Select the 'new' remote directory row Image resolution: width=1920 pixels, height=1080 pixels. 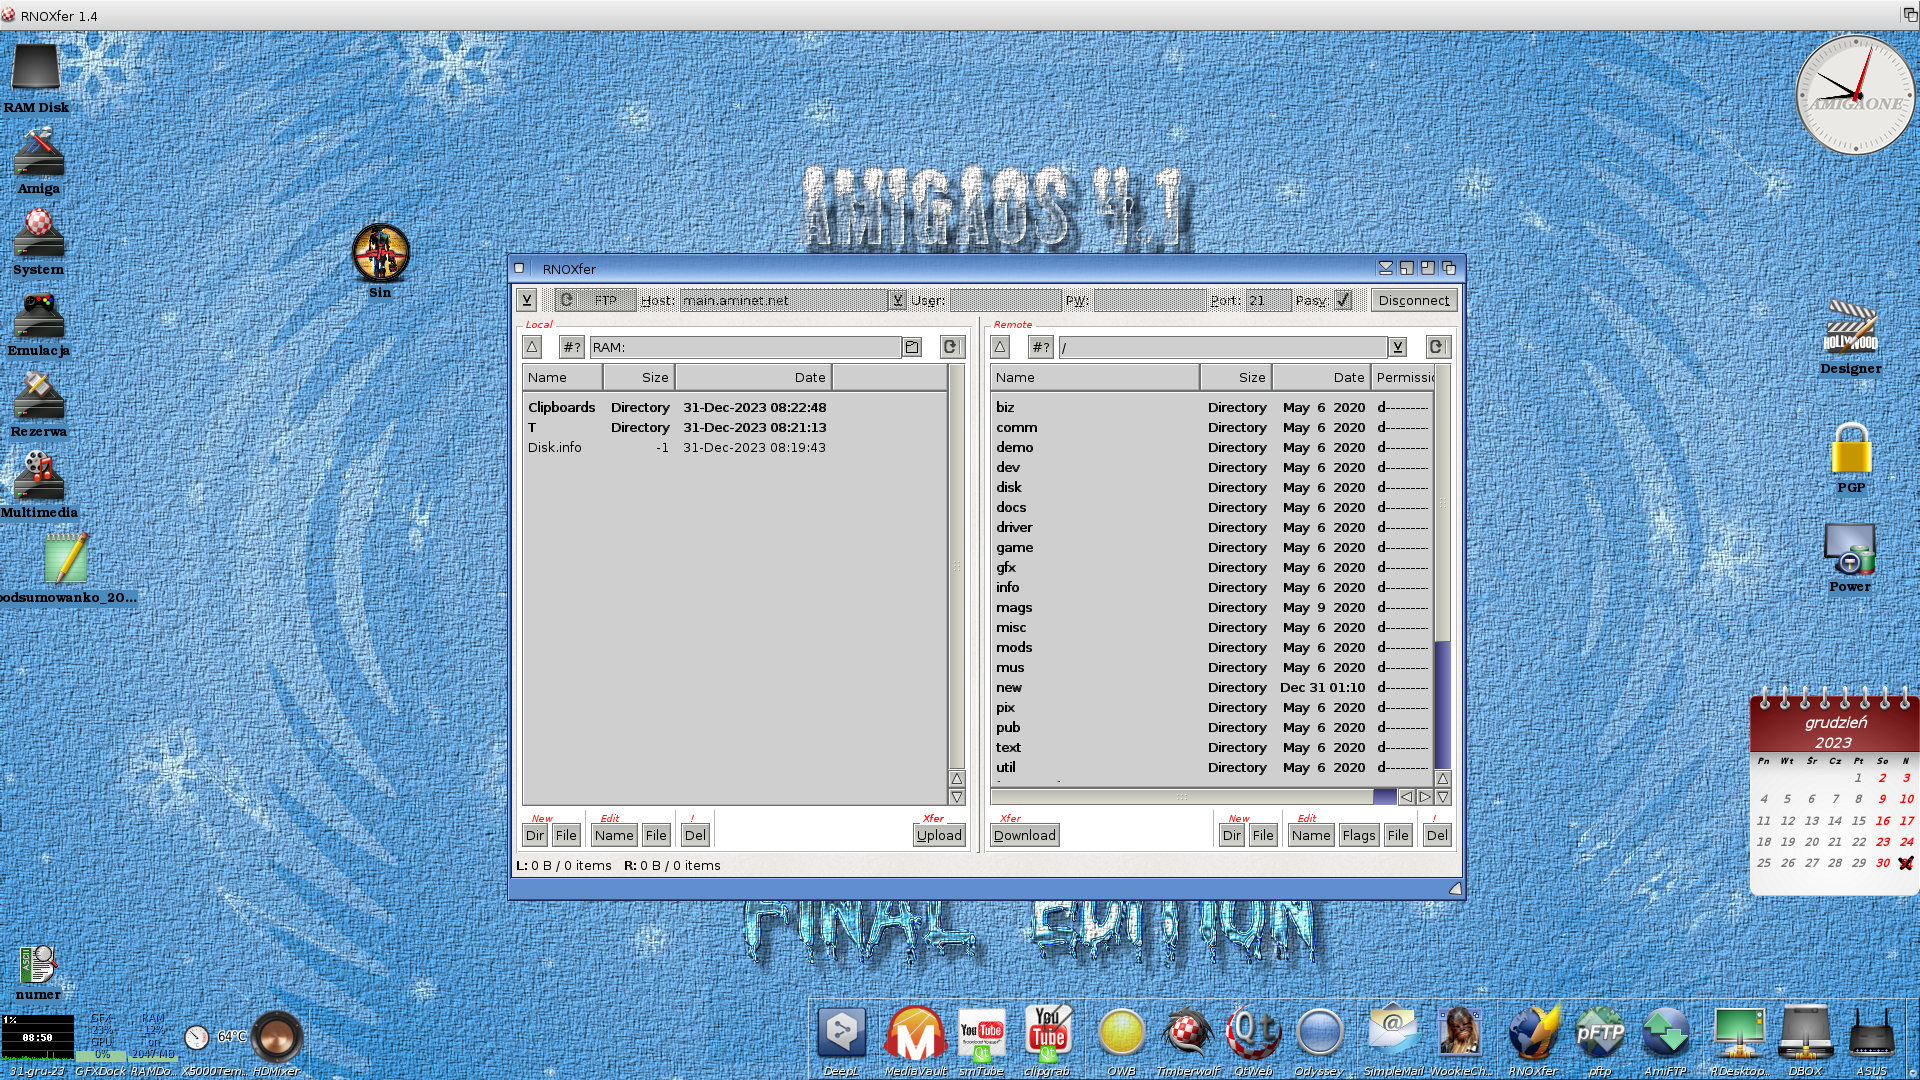tap(1212, 687)
